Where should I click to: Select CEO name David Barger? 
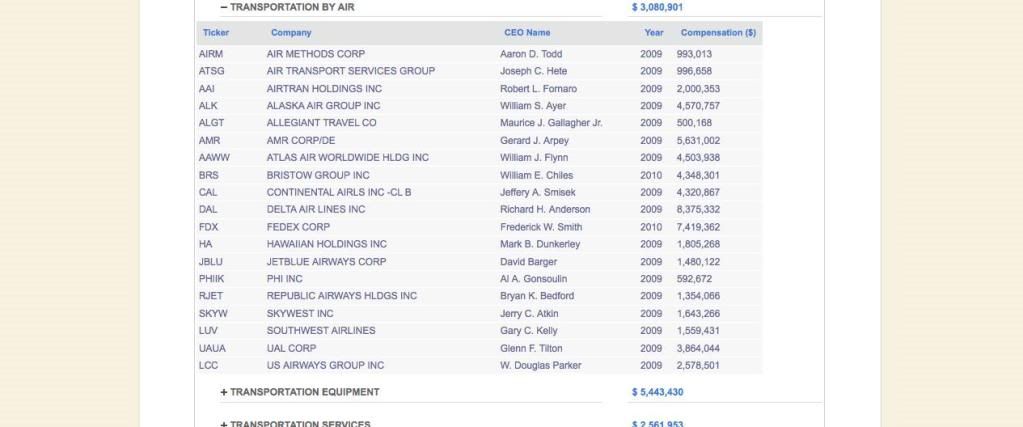(x=528, y=262)
